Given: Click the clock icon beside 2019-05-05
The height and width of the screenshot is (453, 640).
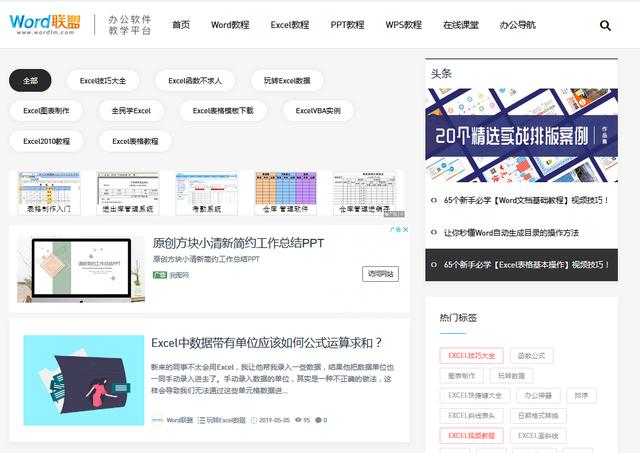Looking at the screenshot, I should [x=253, y=420].
